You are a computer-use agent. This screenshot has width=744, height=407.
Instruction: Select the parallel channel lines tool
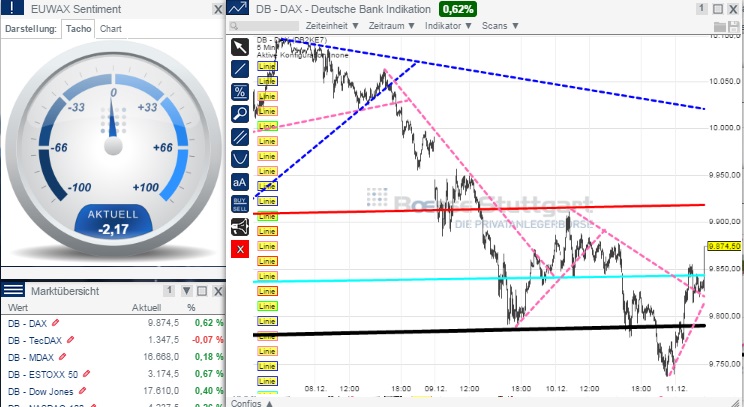(240, 137)
